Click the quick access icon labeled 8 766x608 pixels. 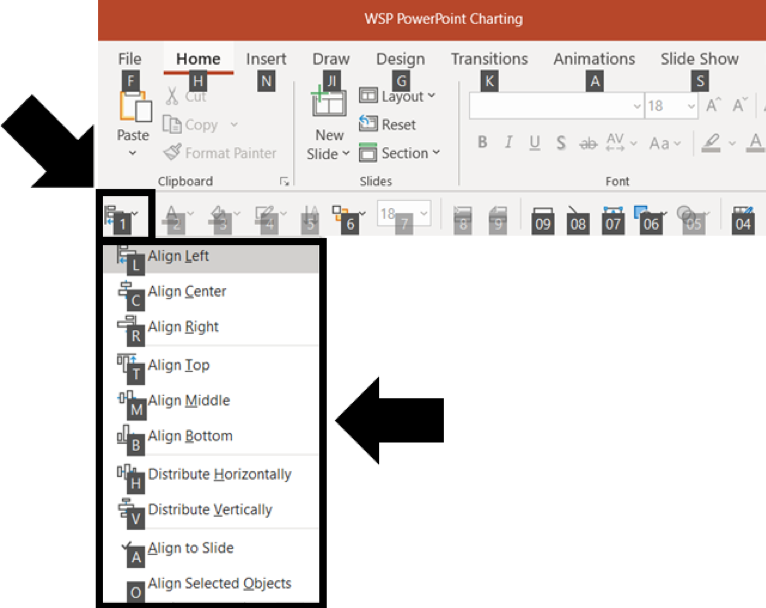(462, 215)
